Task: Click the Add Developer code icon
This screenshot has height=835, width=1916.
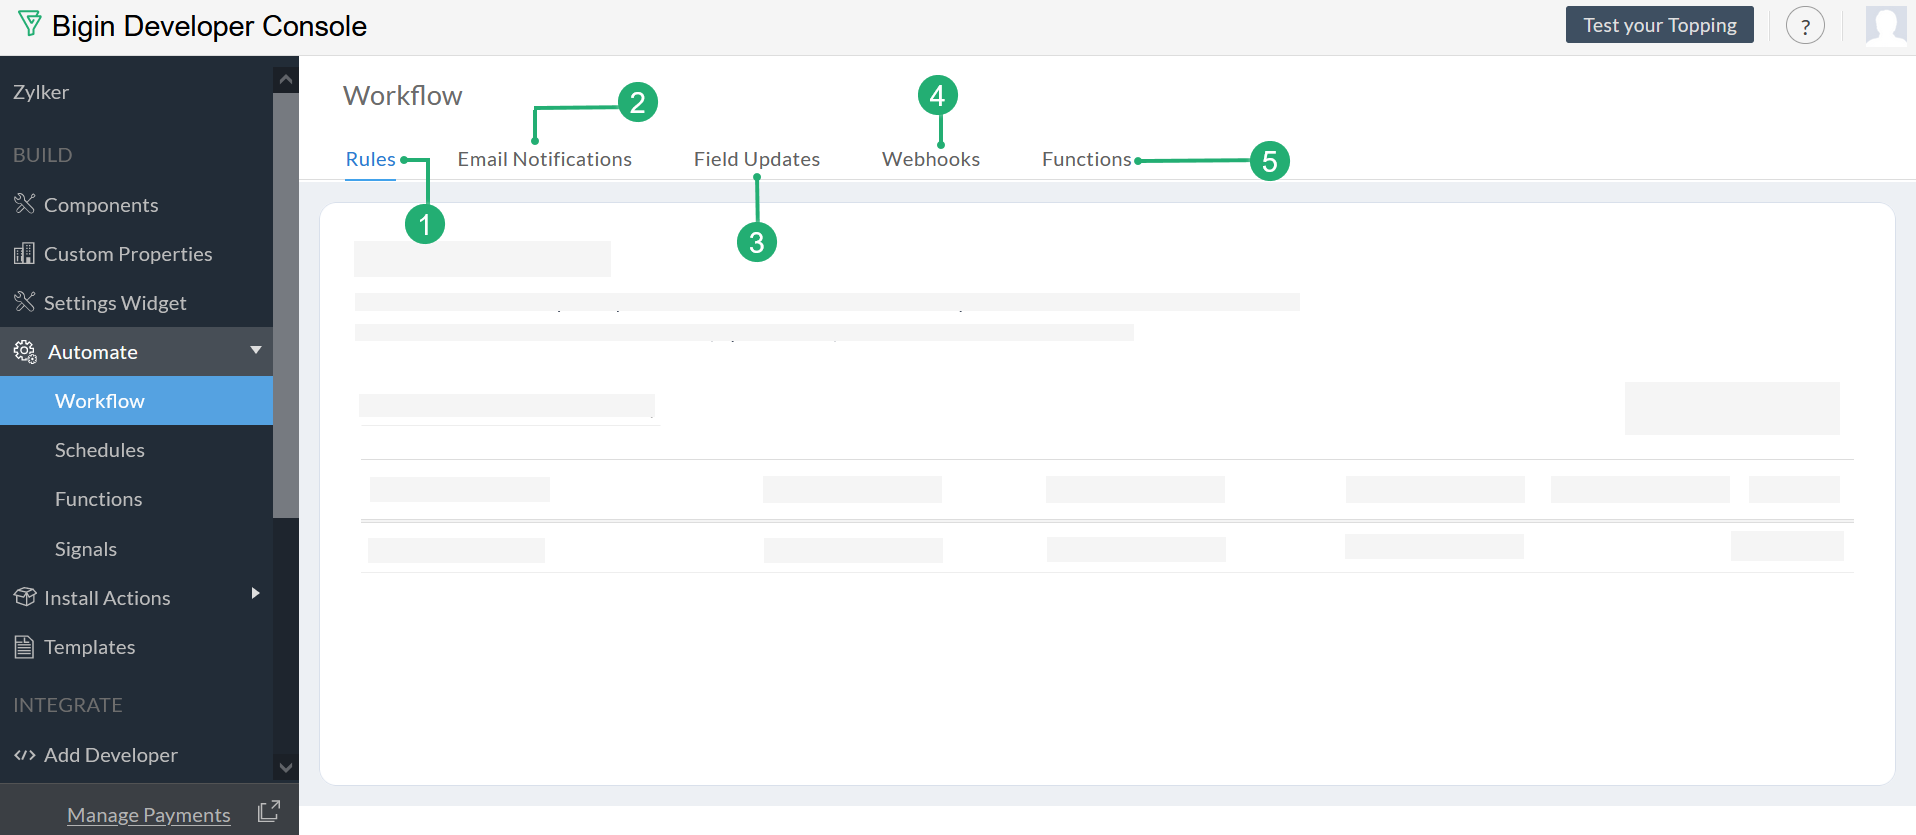Action: point(25,755)
